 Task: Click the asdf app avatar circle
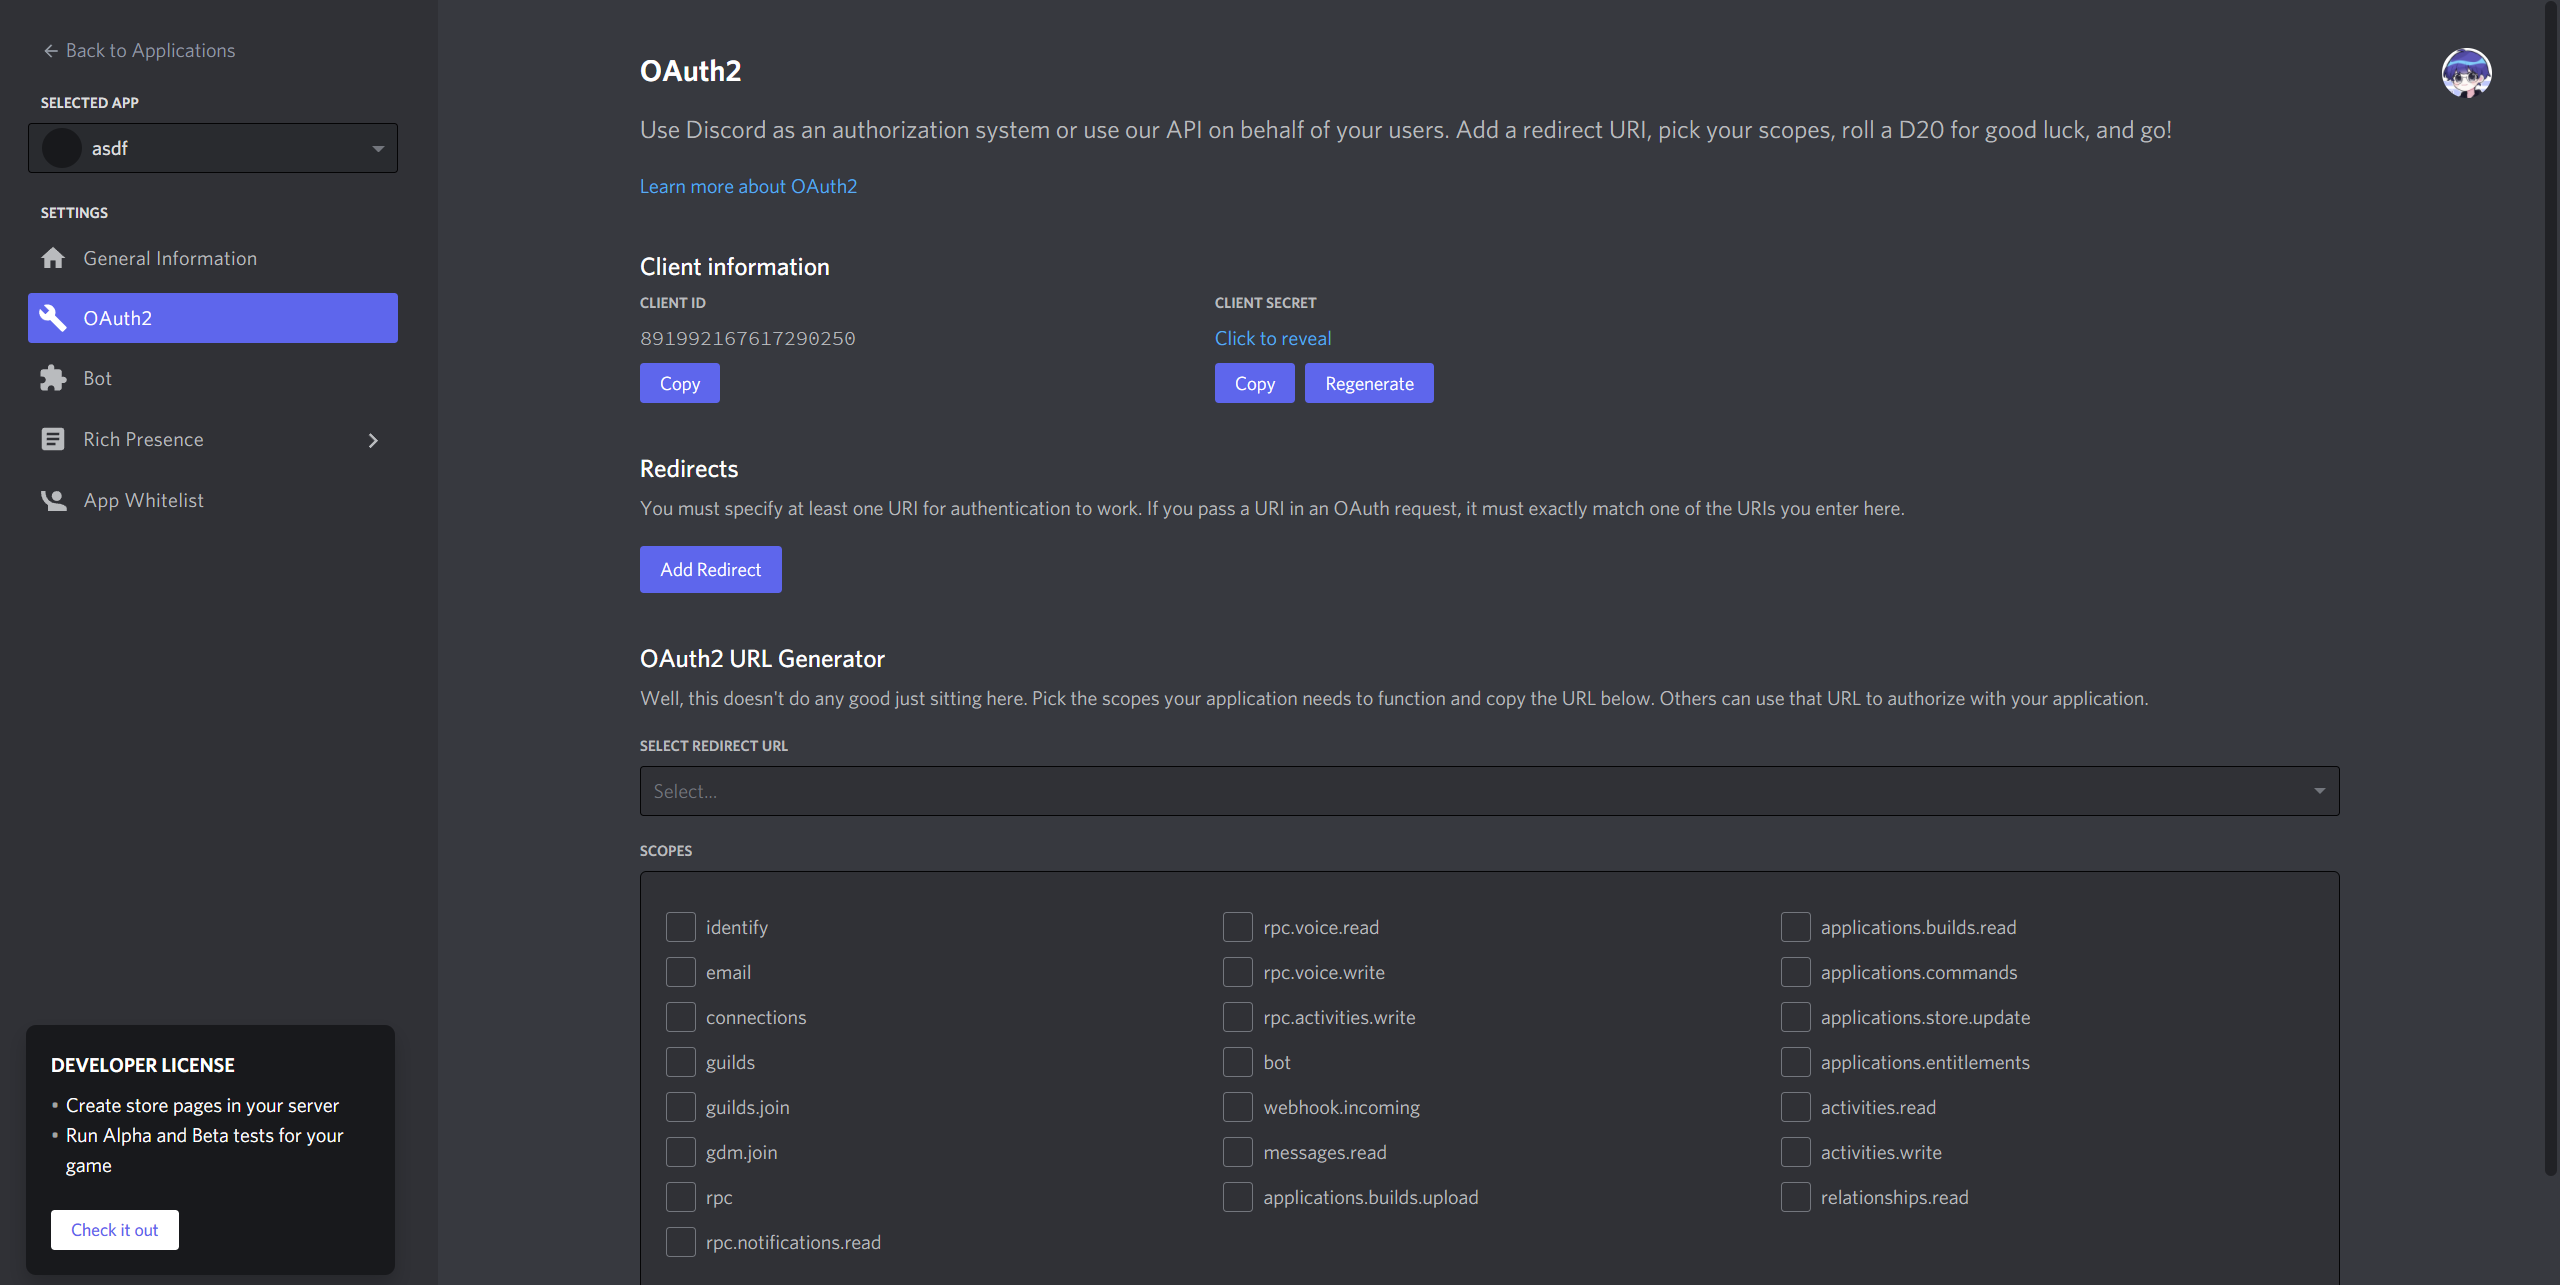[62, 148]
